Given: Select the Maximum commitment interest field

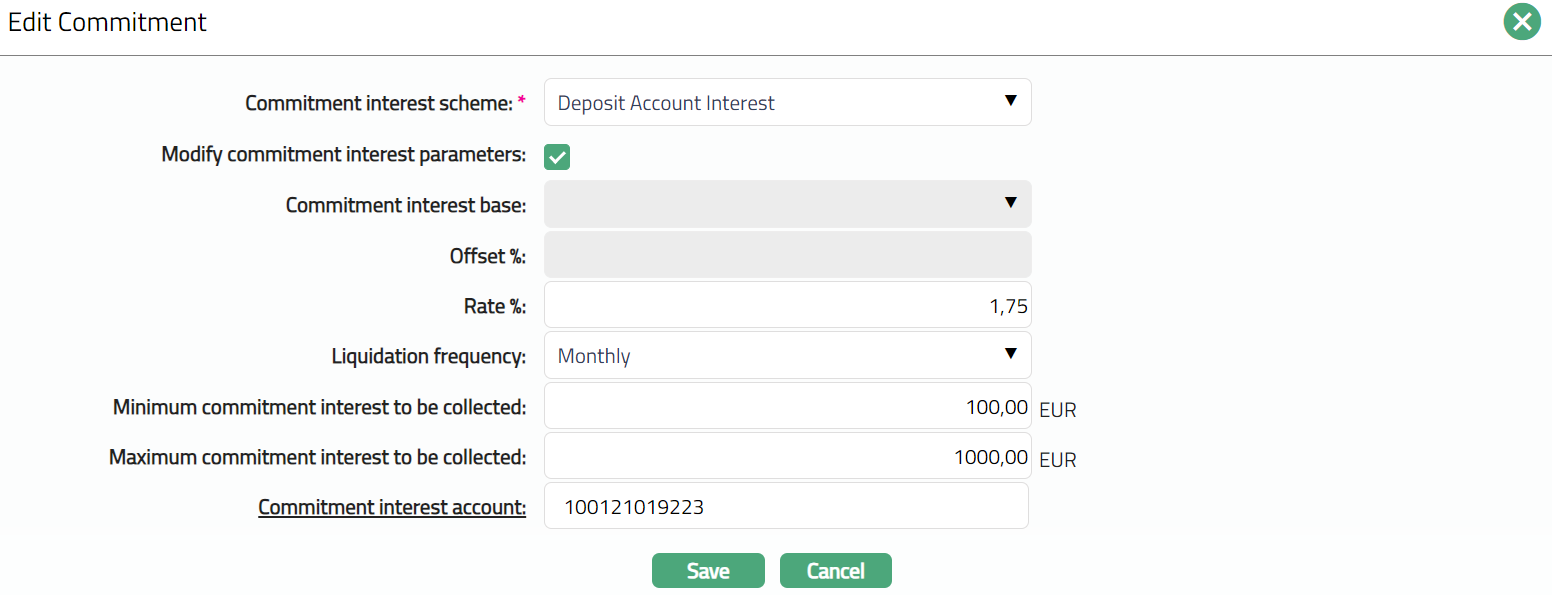Looking at the screenshot, I should point(787,457).
